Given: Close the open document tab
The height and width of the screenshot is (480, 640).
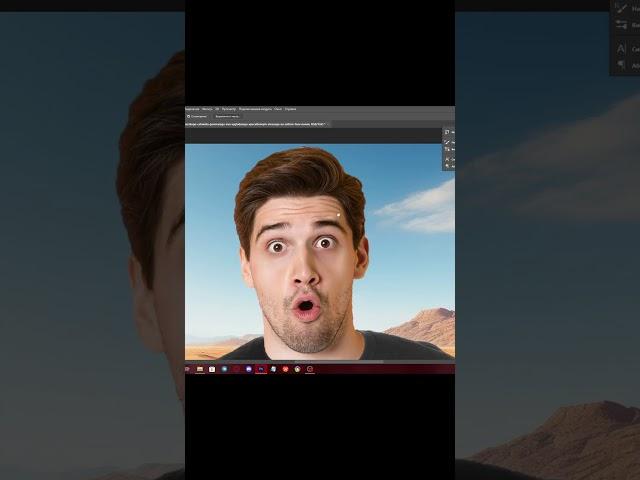Looking at the screenshot, I should tap(328, 124).
